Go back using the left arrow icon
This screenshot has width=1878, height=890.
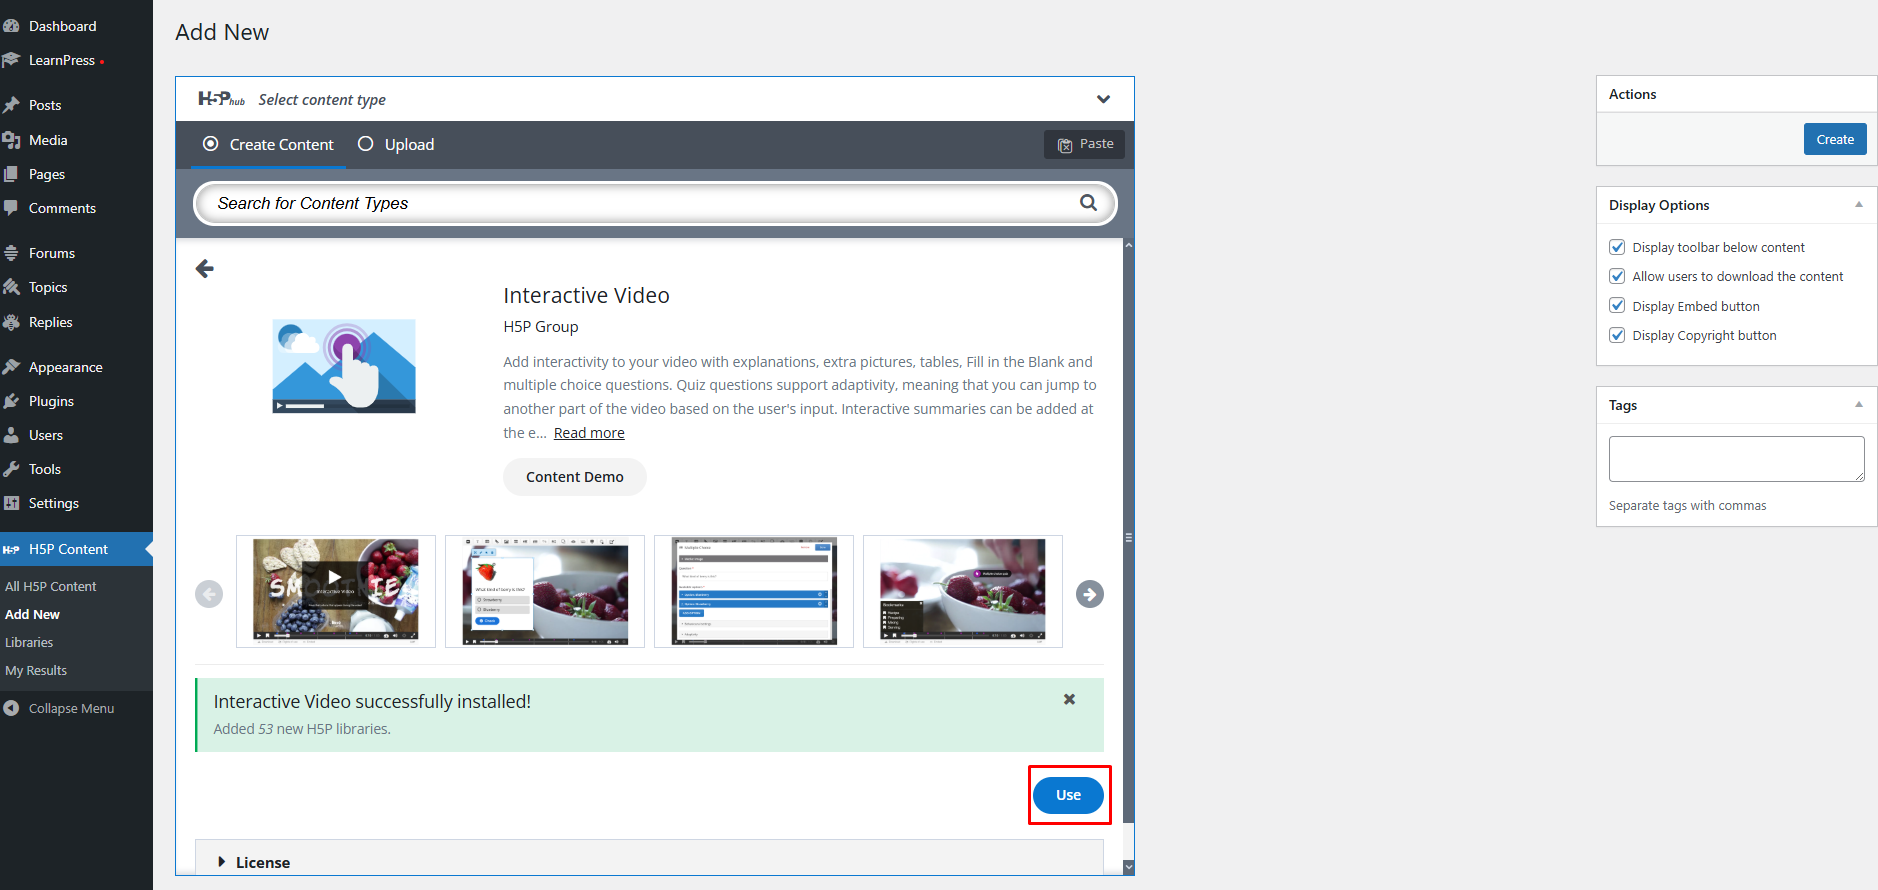click(x=205, y=268)
